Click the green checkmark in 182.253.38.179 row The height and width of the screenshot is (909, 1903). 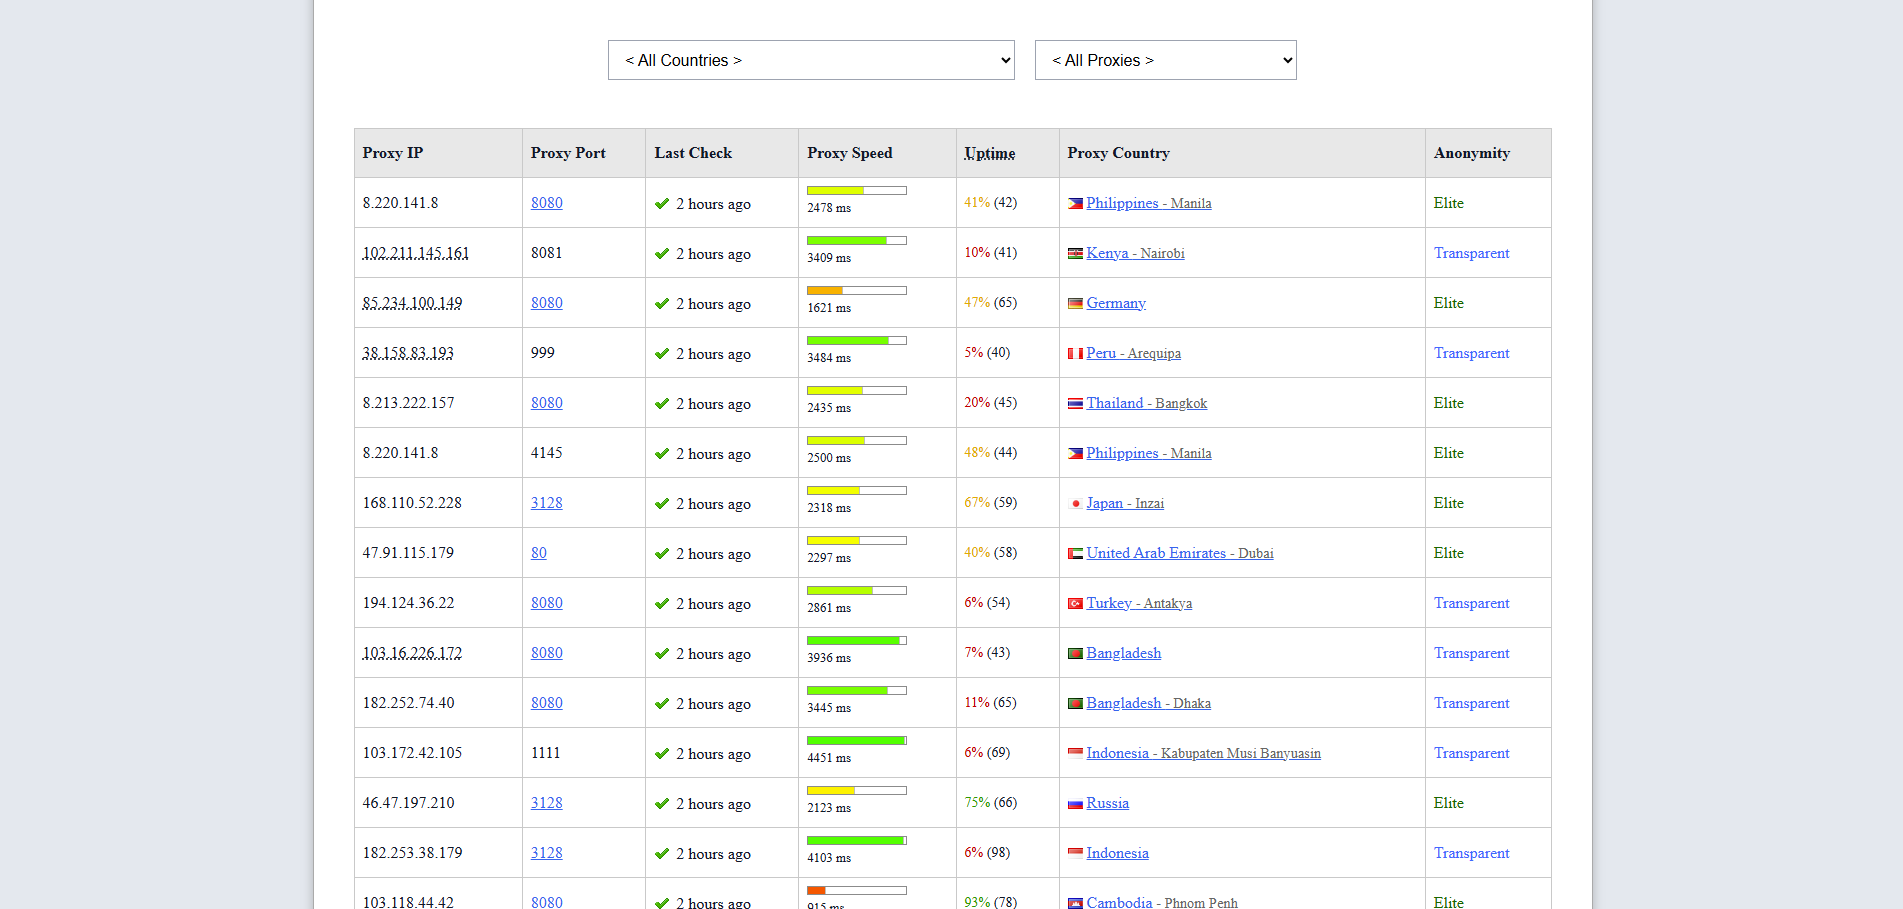[662, 854]
